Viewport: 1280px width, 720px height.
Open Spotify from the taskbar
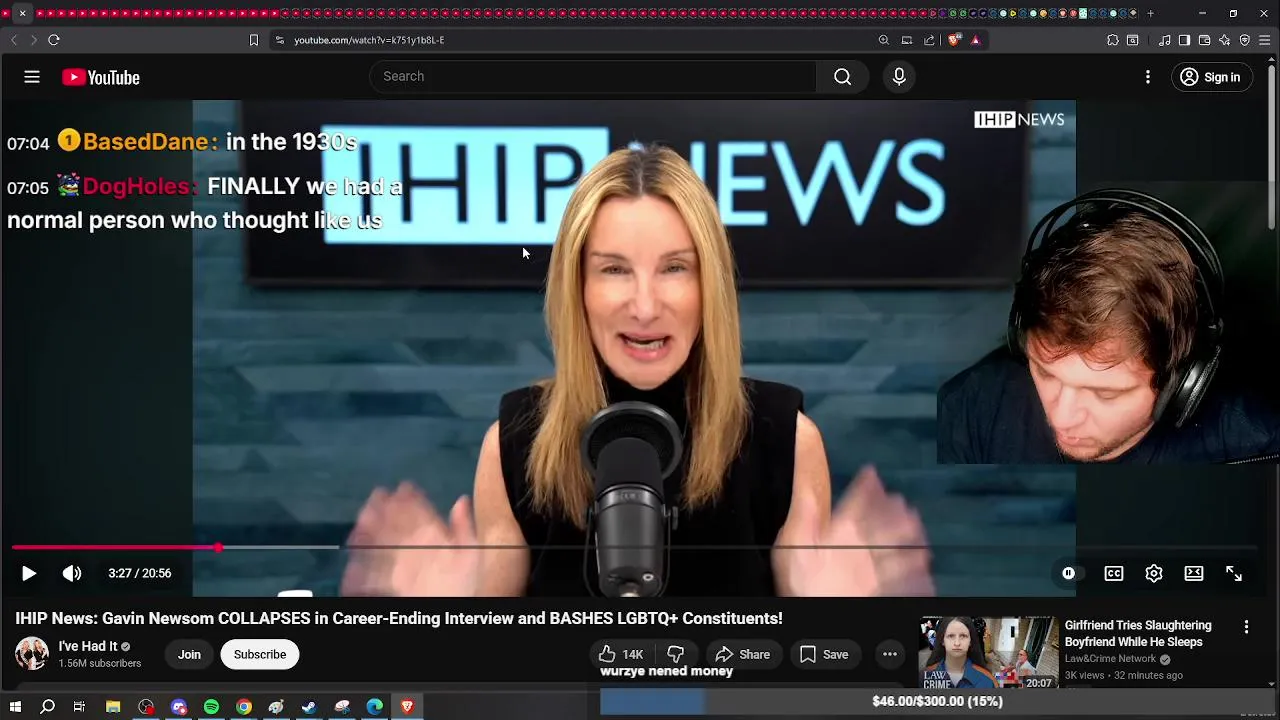(x=211, y=707)
